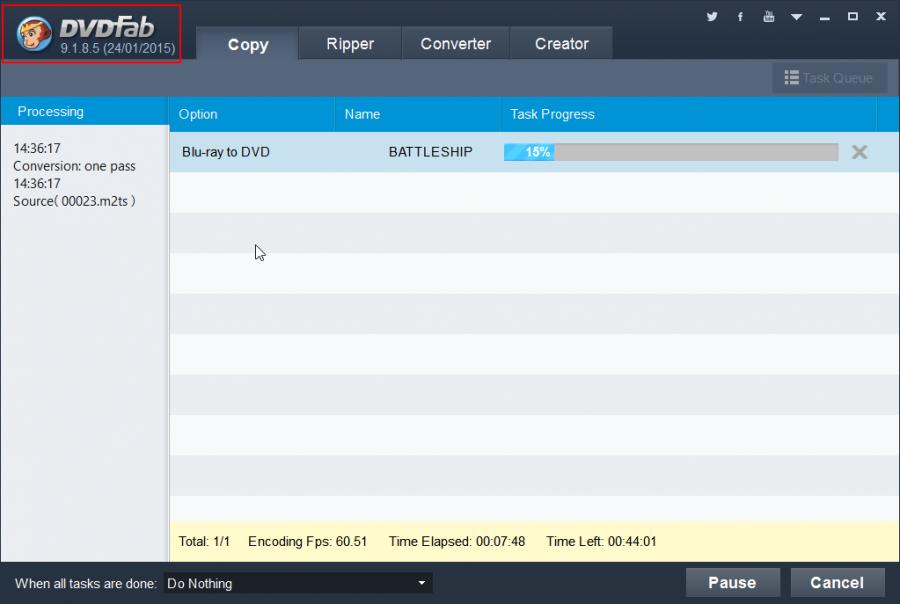Expand the title bar dropdown arrow menu

coord(796,17)
